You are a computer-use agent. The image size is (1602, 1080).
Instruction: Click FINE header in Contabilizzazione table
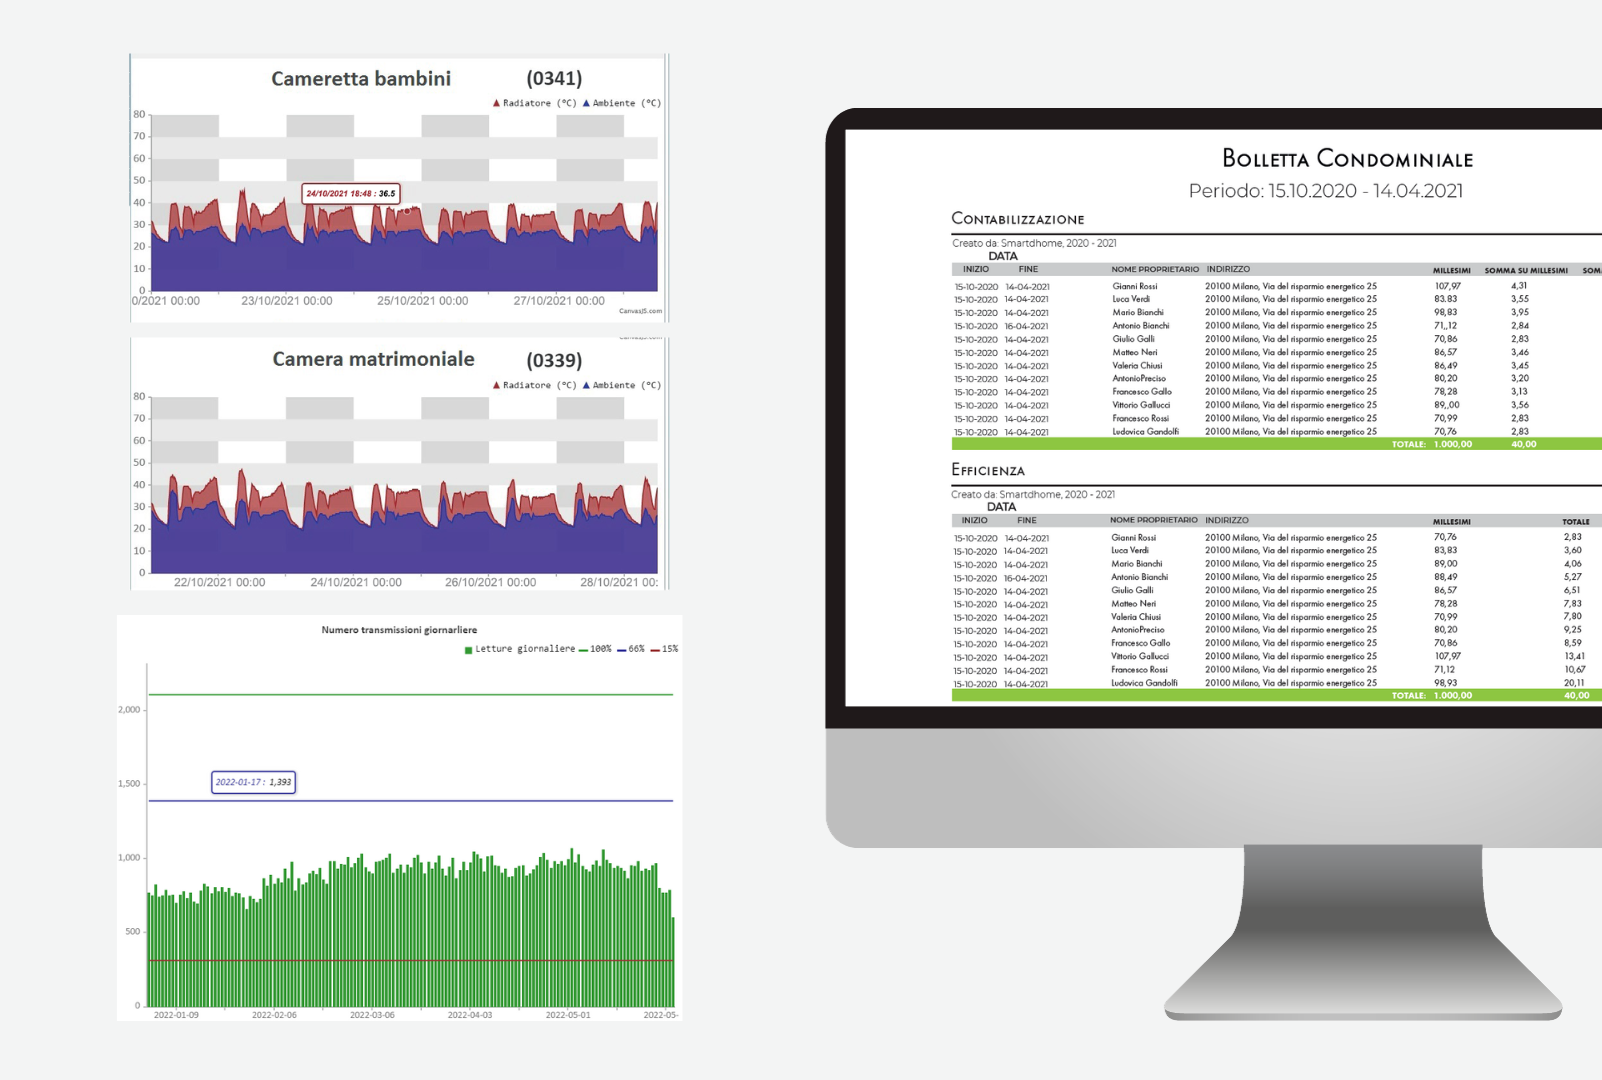coord(1028,269)
